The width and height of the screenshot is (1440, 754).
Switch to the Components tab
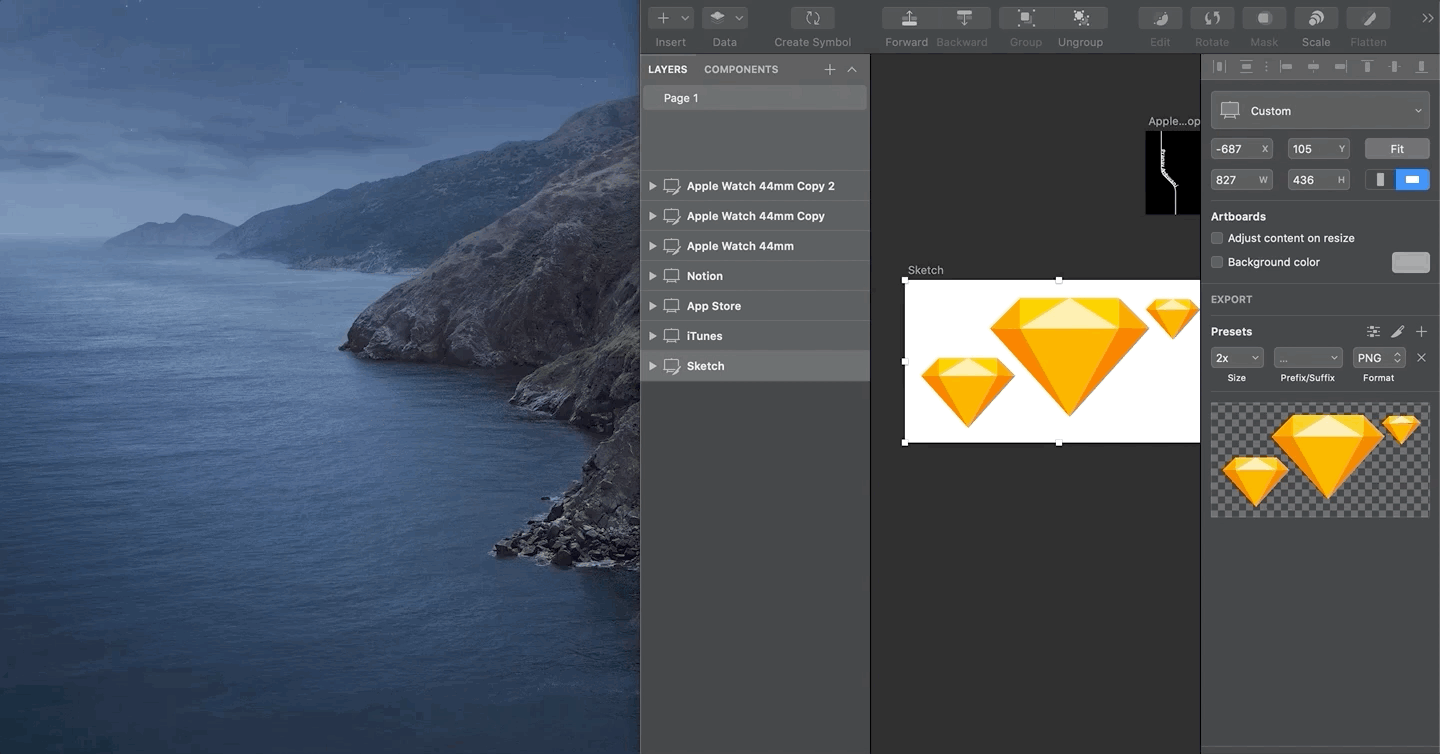741,69
